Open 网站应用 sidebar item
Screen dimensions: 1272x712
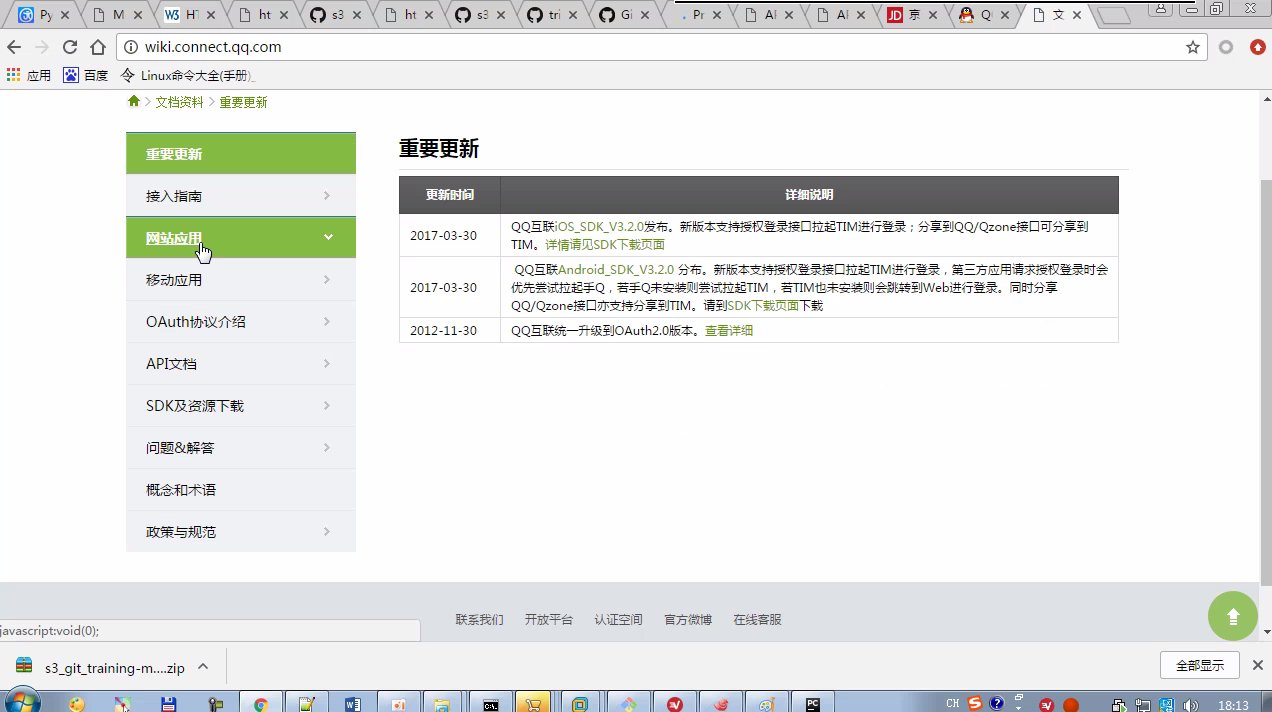pos(241,237)
